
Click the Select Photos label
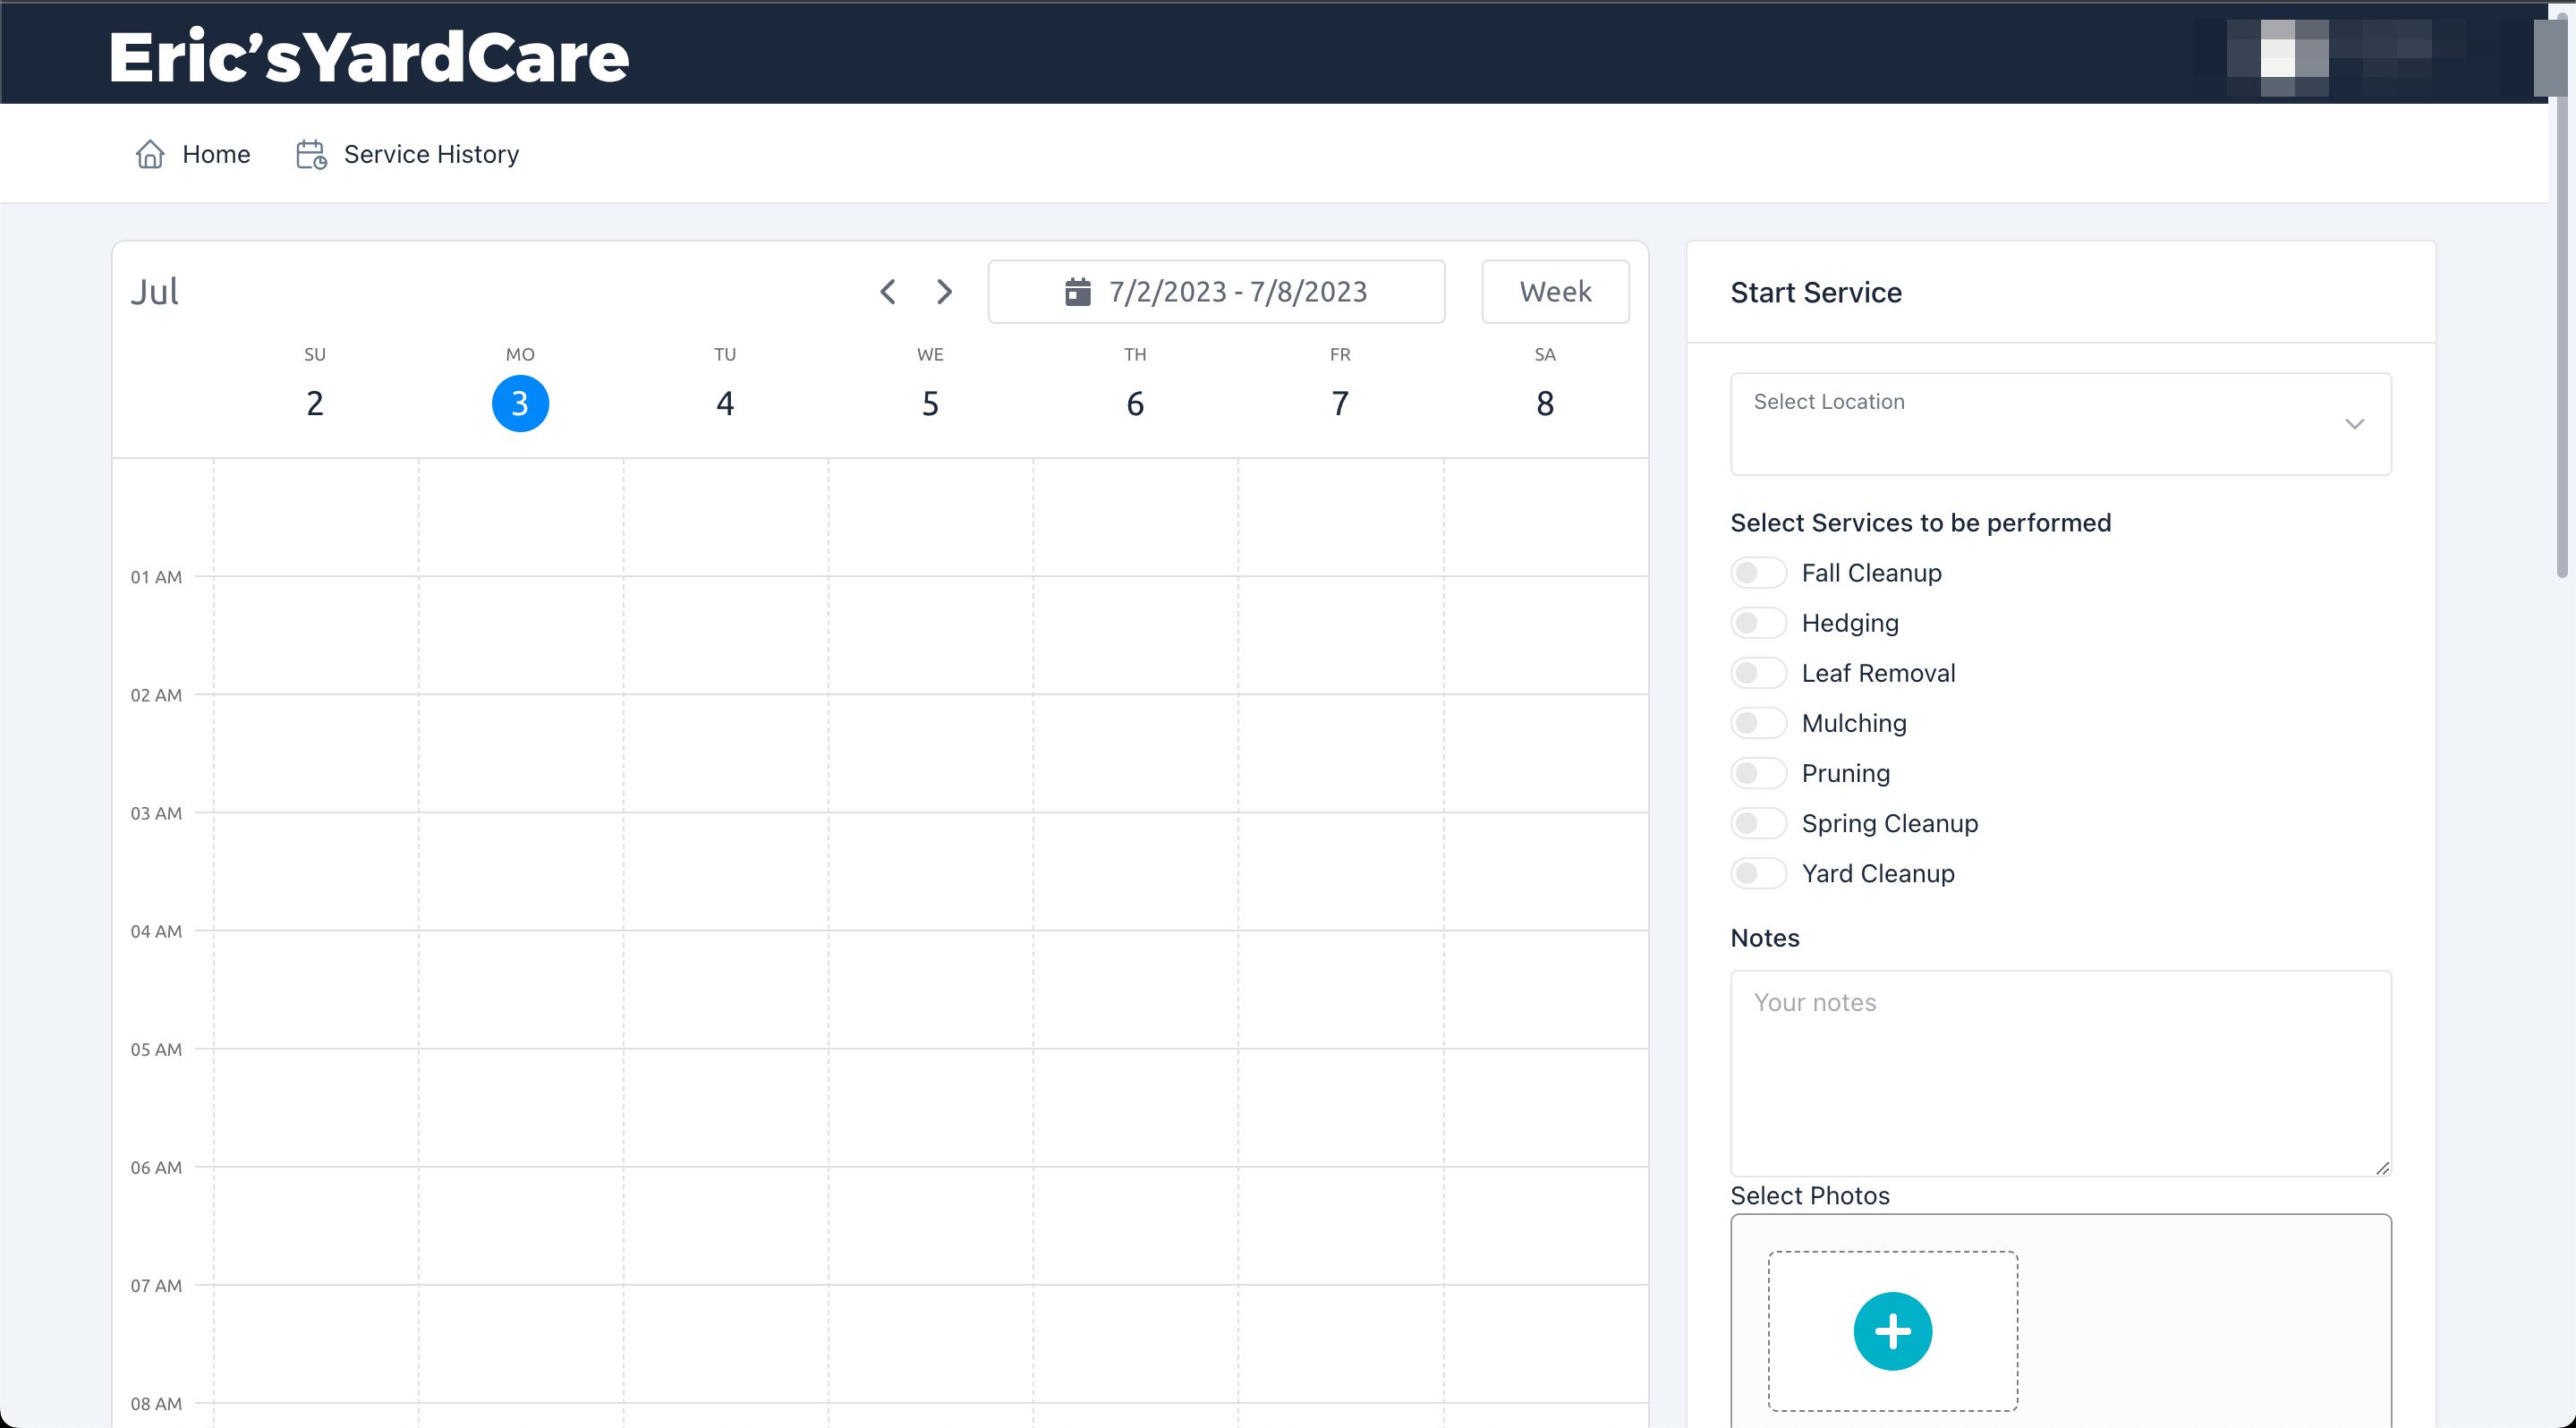[1810, 1195]
